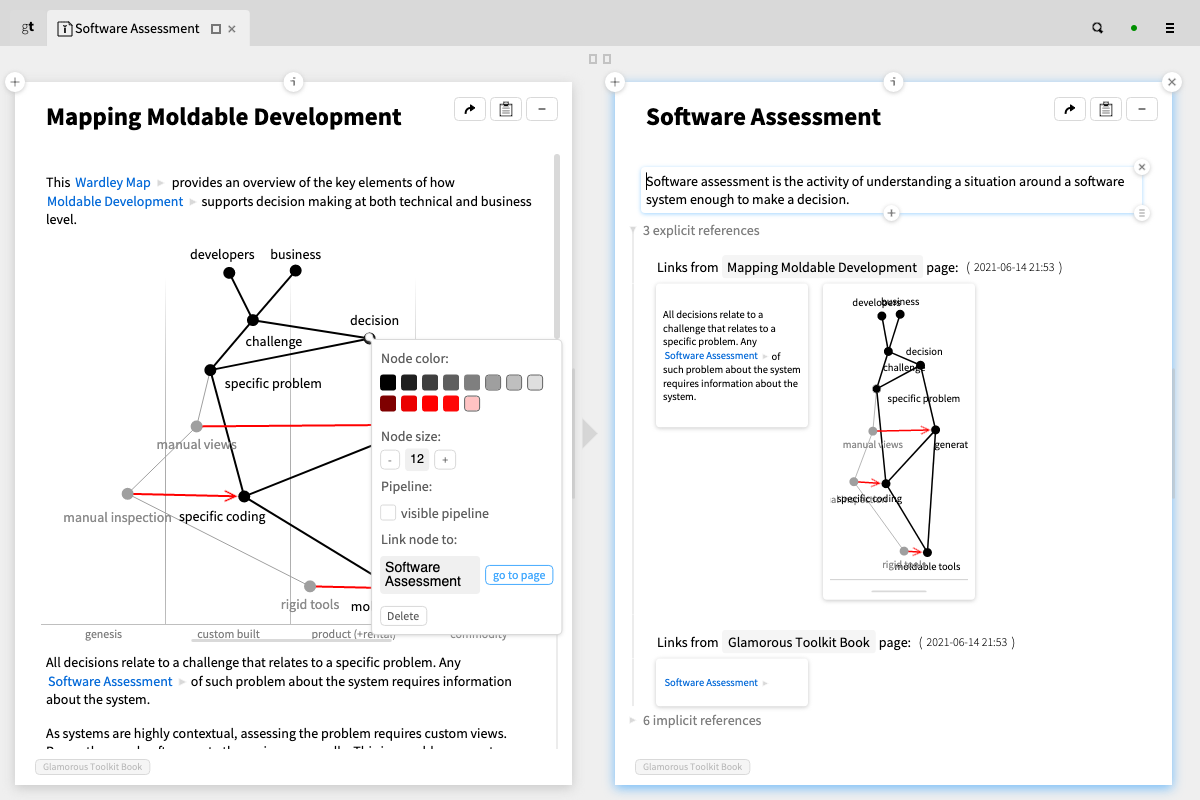Click the plus icon above Mapping Moldable Development pane
Image resolution: width=1200 pixels, height=800 pixels.
point(15,82)
